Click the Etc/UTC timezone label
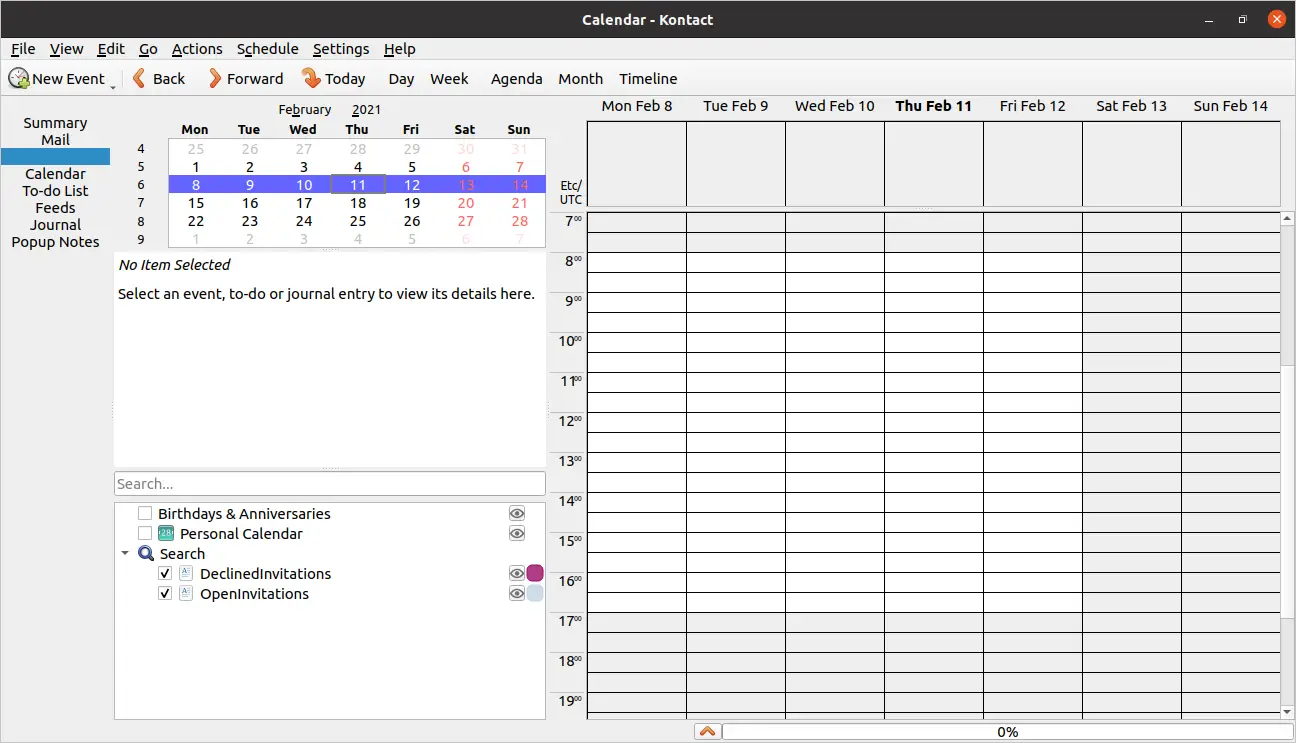The image size is (1296, 743). (x=571, y=193)
